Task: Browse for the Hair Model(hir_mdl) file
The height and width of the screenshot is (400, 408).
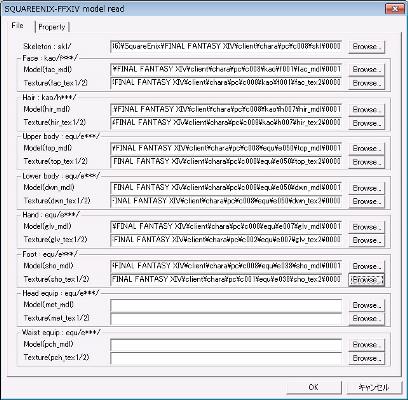Action: [366, 109]
